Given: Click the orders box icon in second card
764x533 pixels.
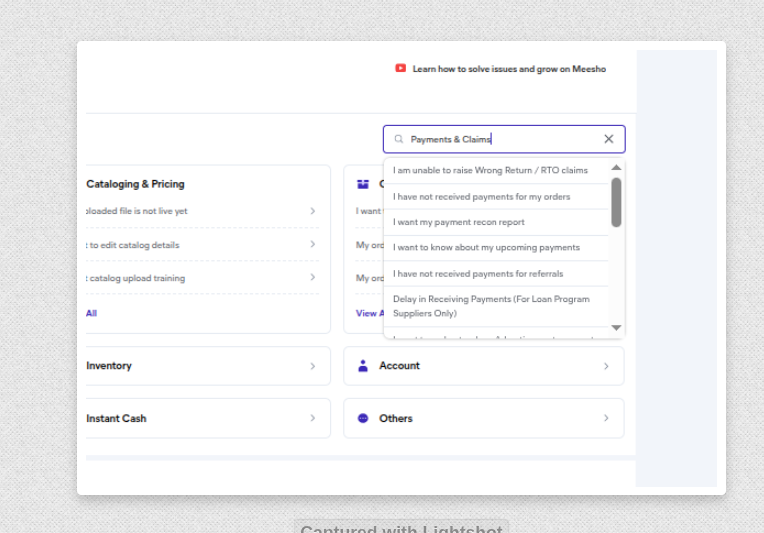Looking at the screenshot, I should pos(363,184).
